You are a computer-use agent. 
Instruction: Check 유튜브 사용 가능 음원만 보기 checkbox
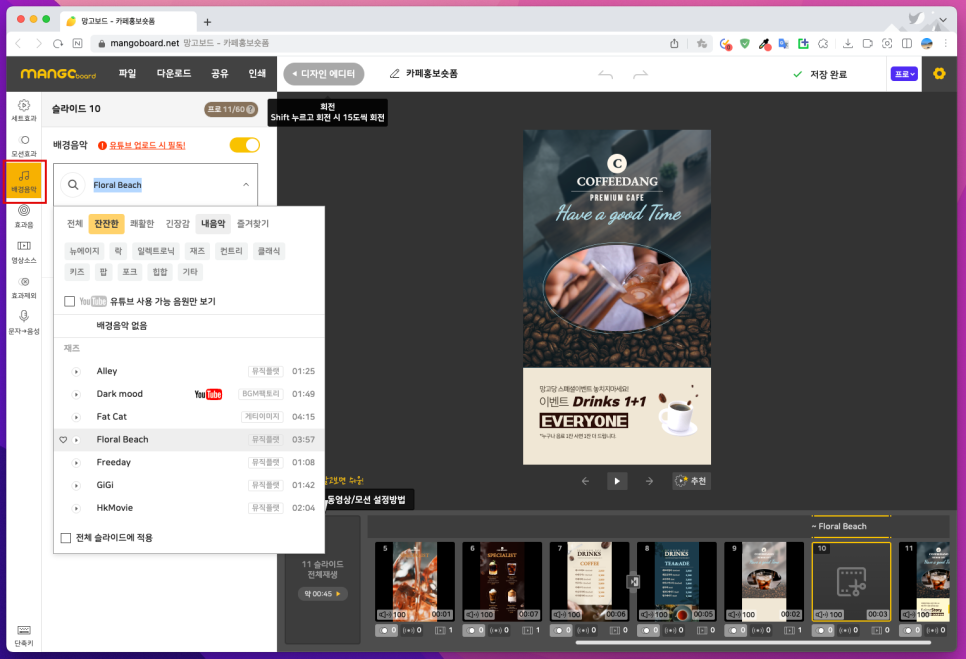pyautogui.click(x=70, y=301)
